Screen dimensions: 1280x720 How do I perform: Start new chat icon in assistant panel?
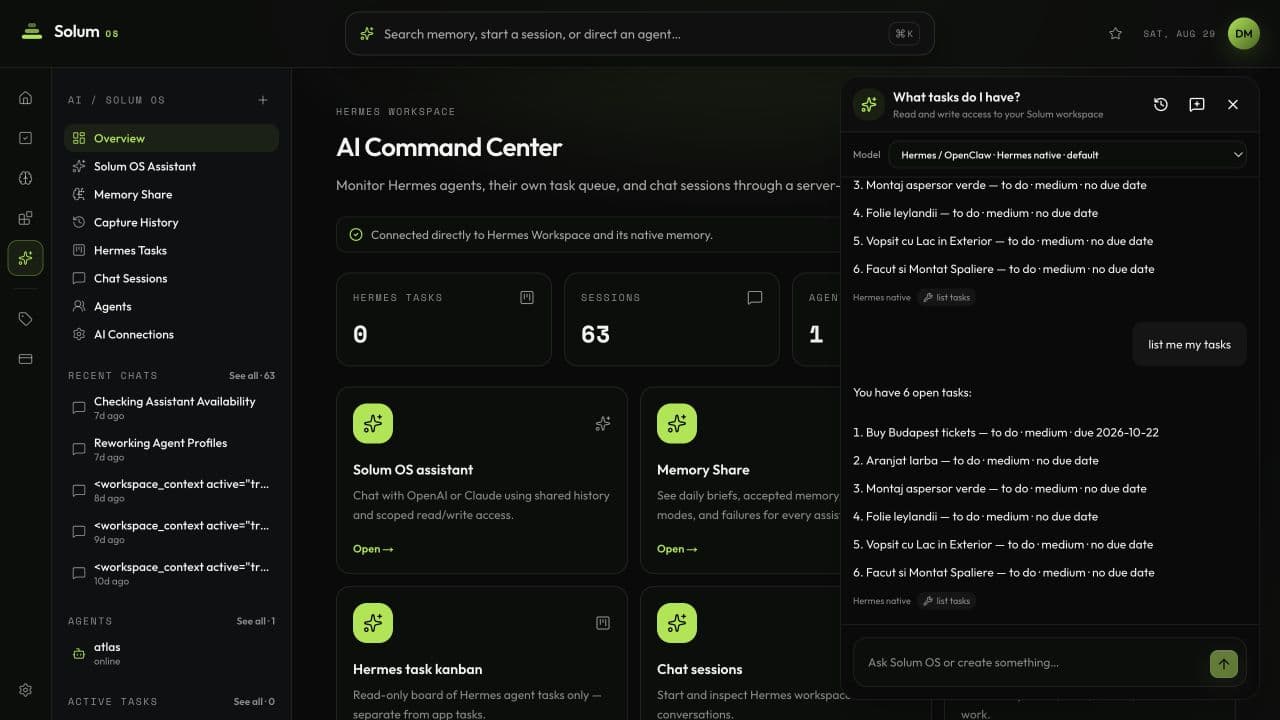tap(1197, 104)
